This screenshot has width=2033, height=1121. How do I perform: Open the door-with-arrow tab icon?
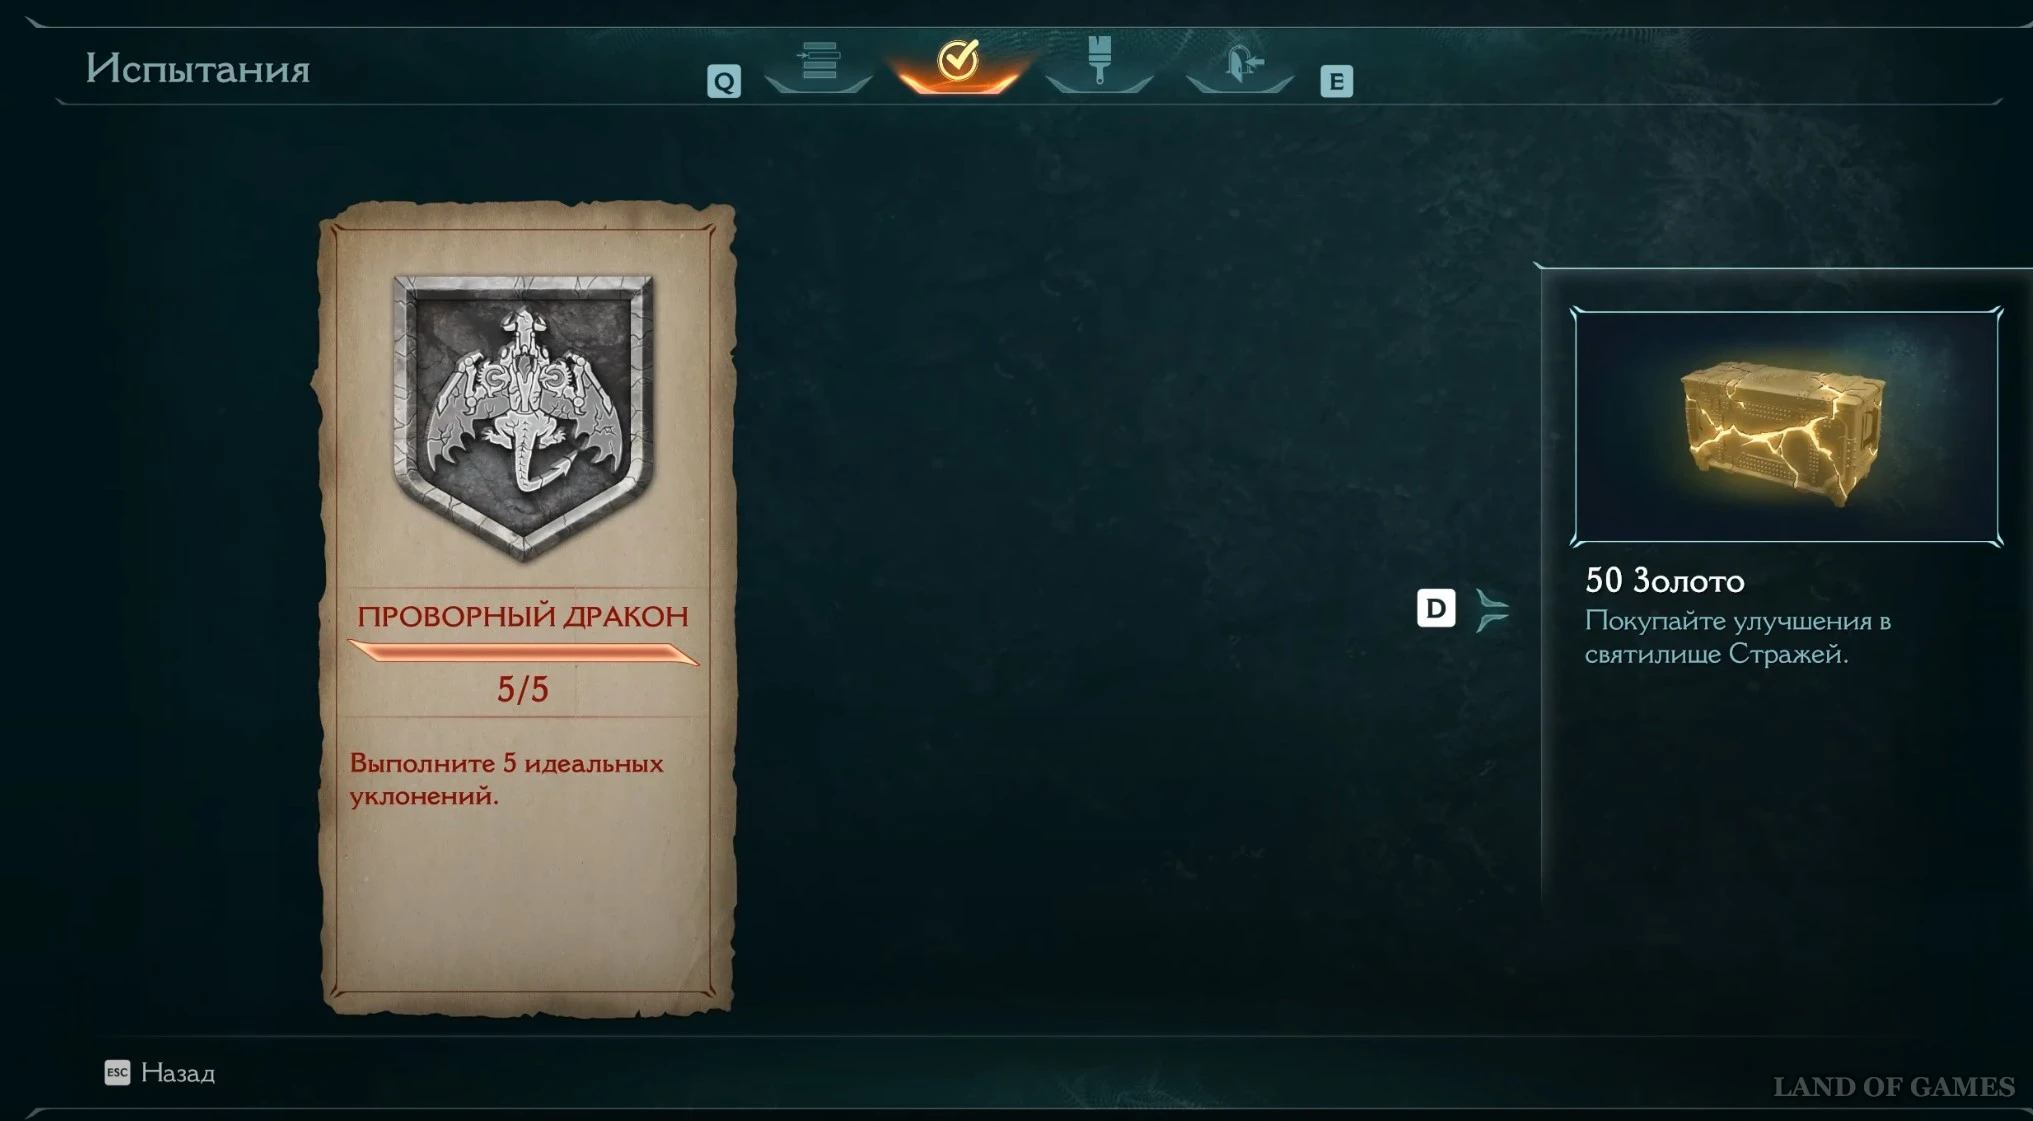click(x=1242, y=62)
